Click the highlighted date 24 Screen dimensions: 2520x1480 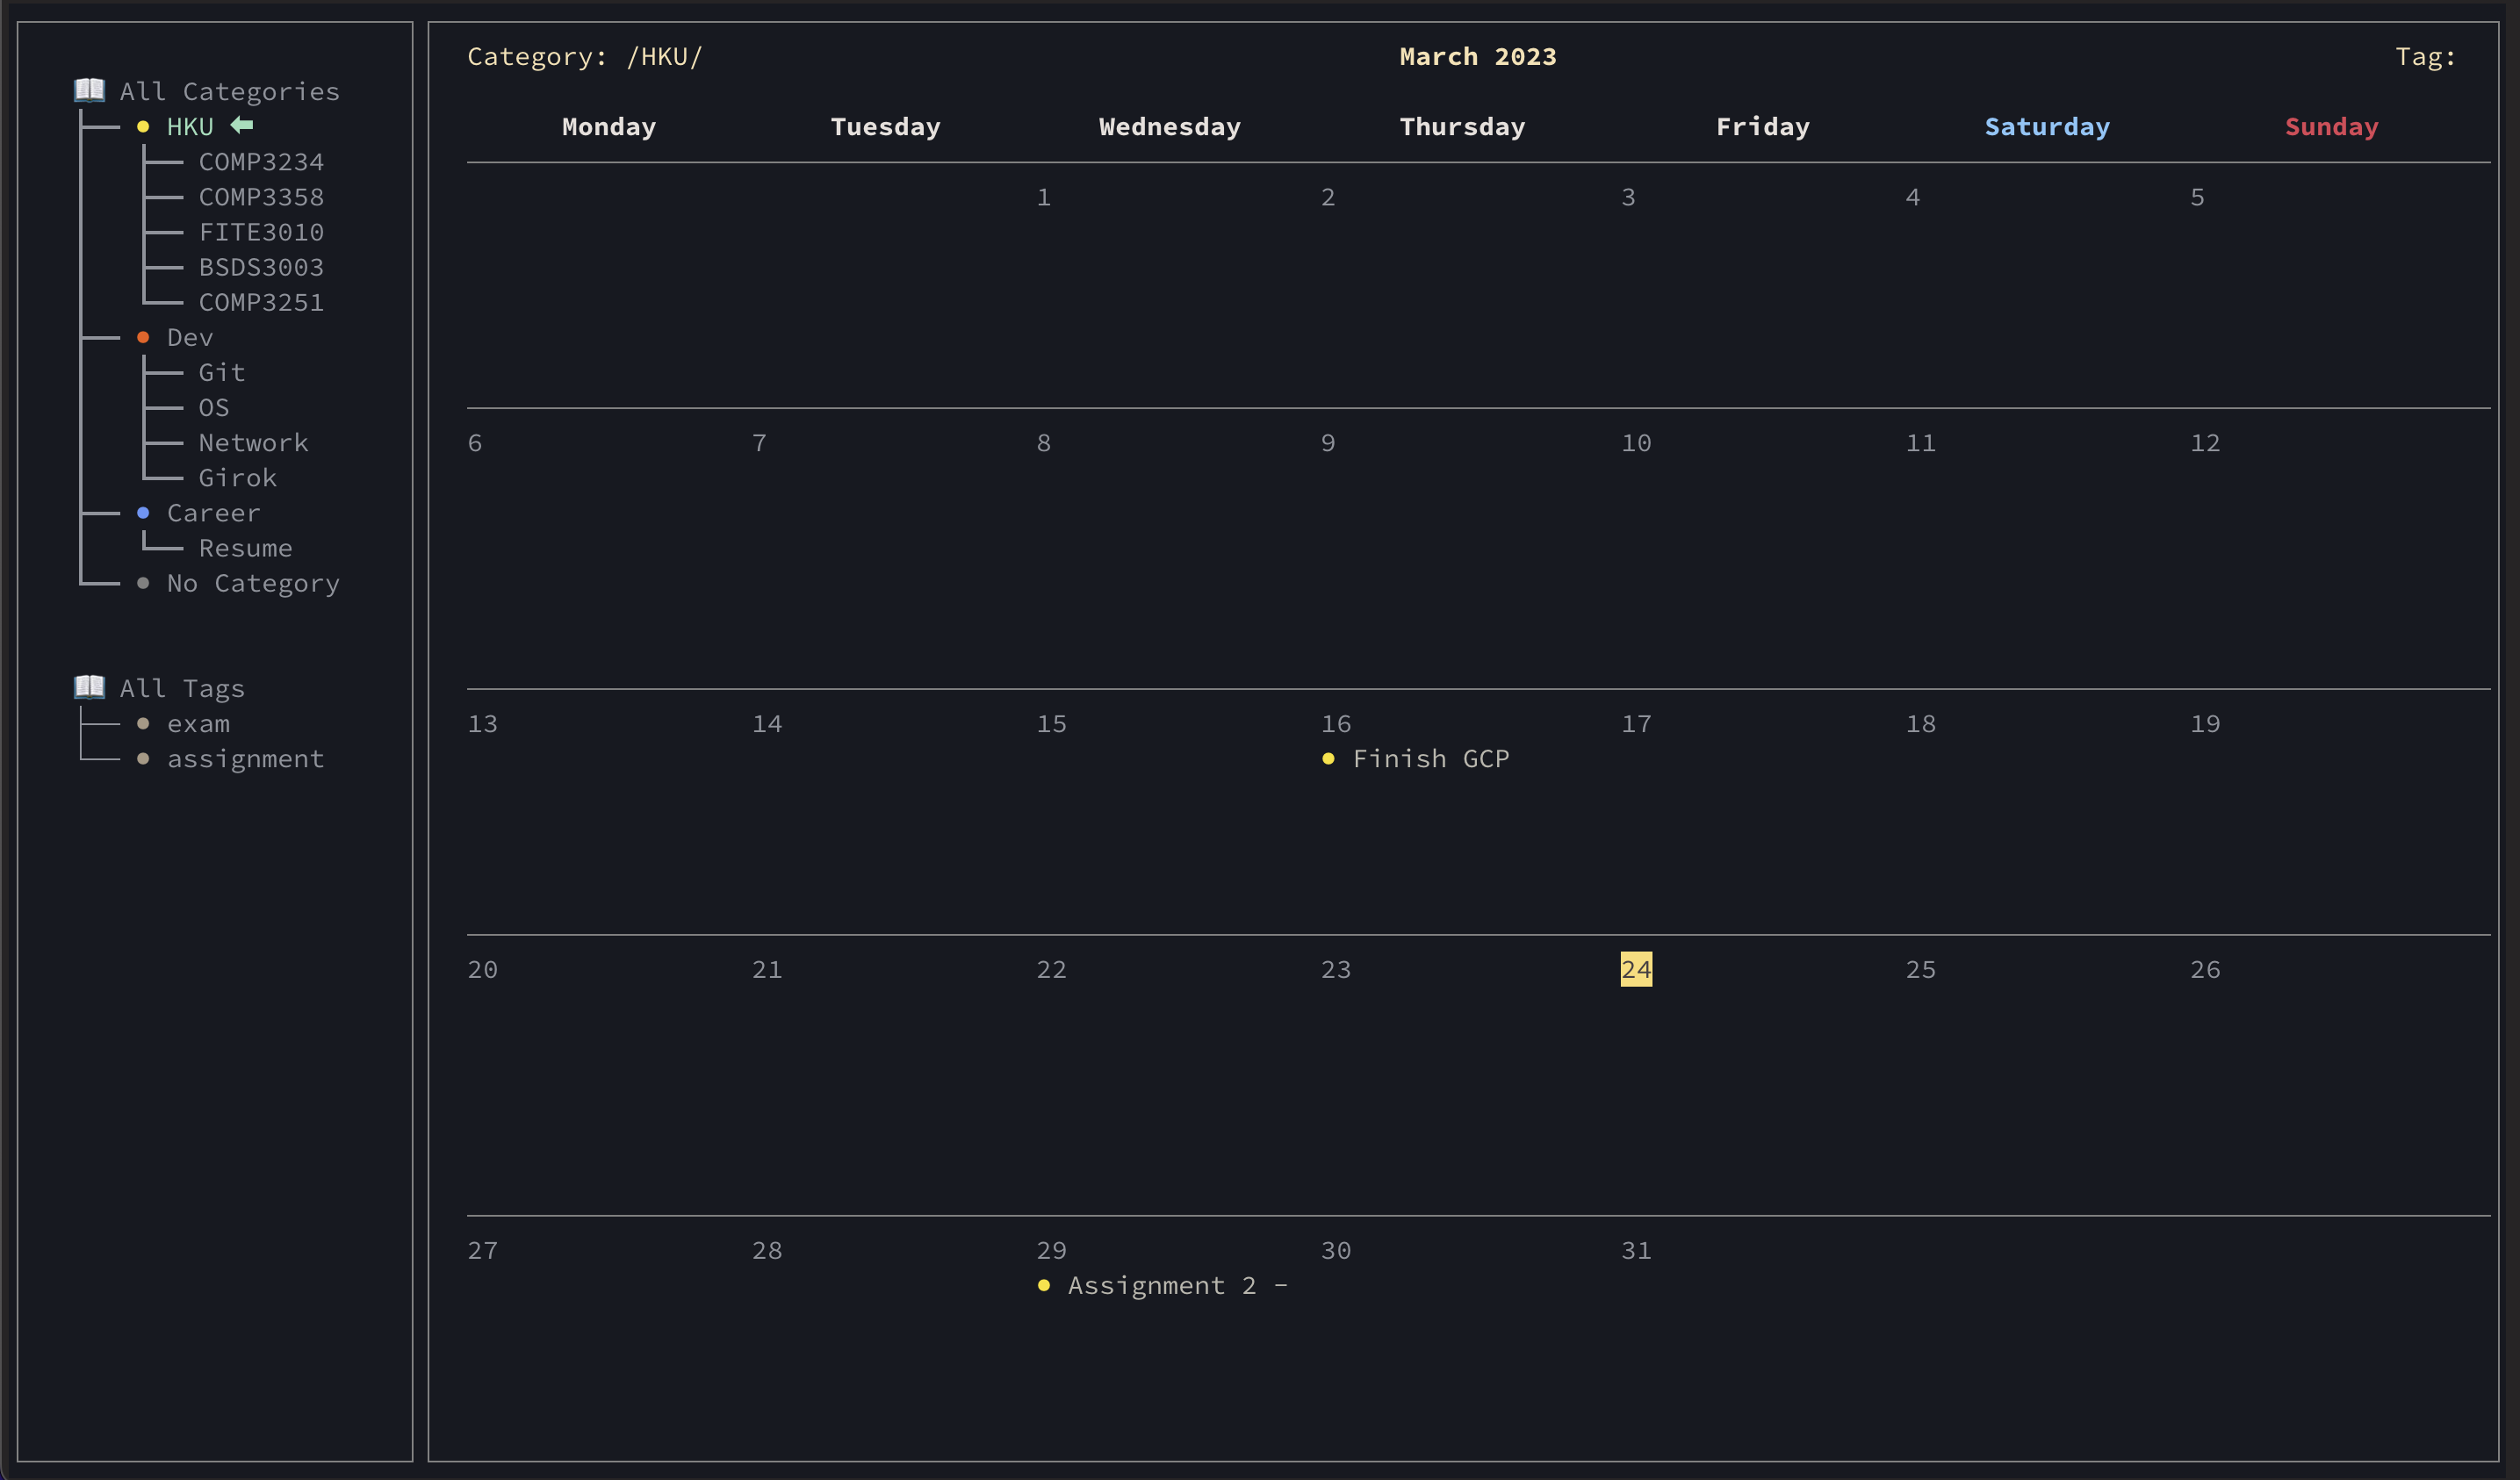(1636, 969)
